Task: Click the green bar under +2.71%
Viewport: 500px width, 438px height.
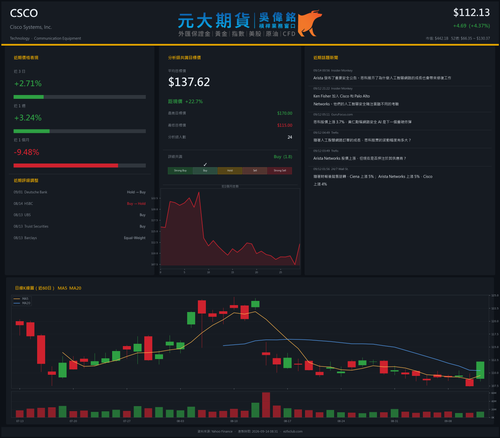Action: (29, 97)
